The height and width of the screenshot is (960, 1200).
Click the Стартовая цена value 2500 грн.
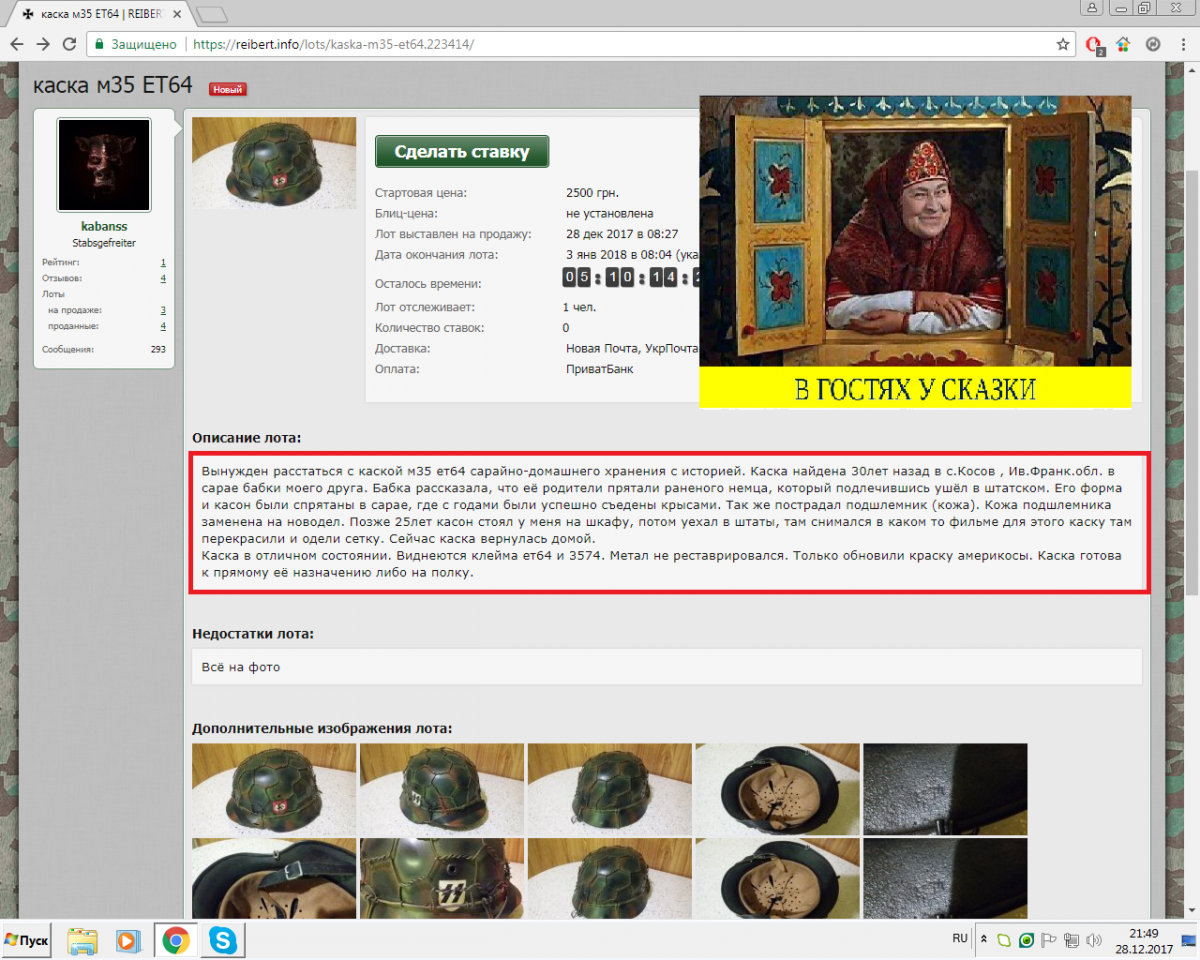[592, 193]
